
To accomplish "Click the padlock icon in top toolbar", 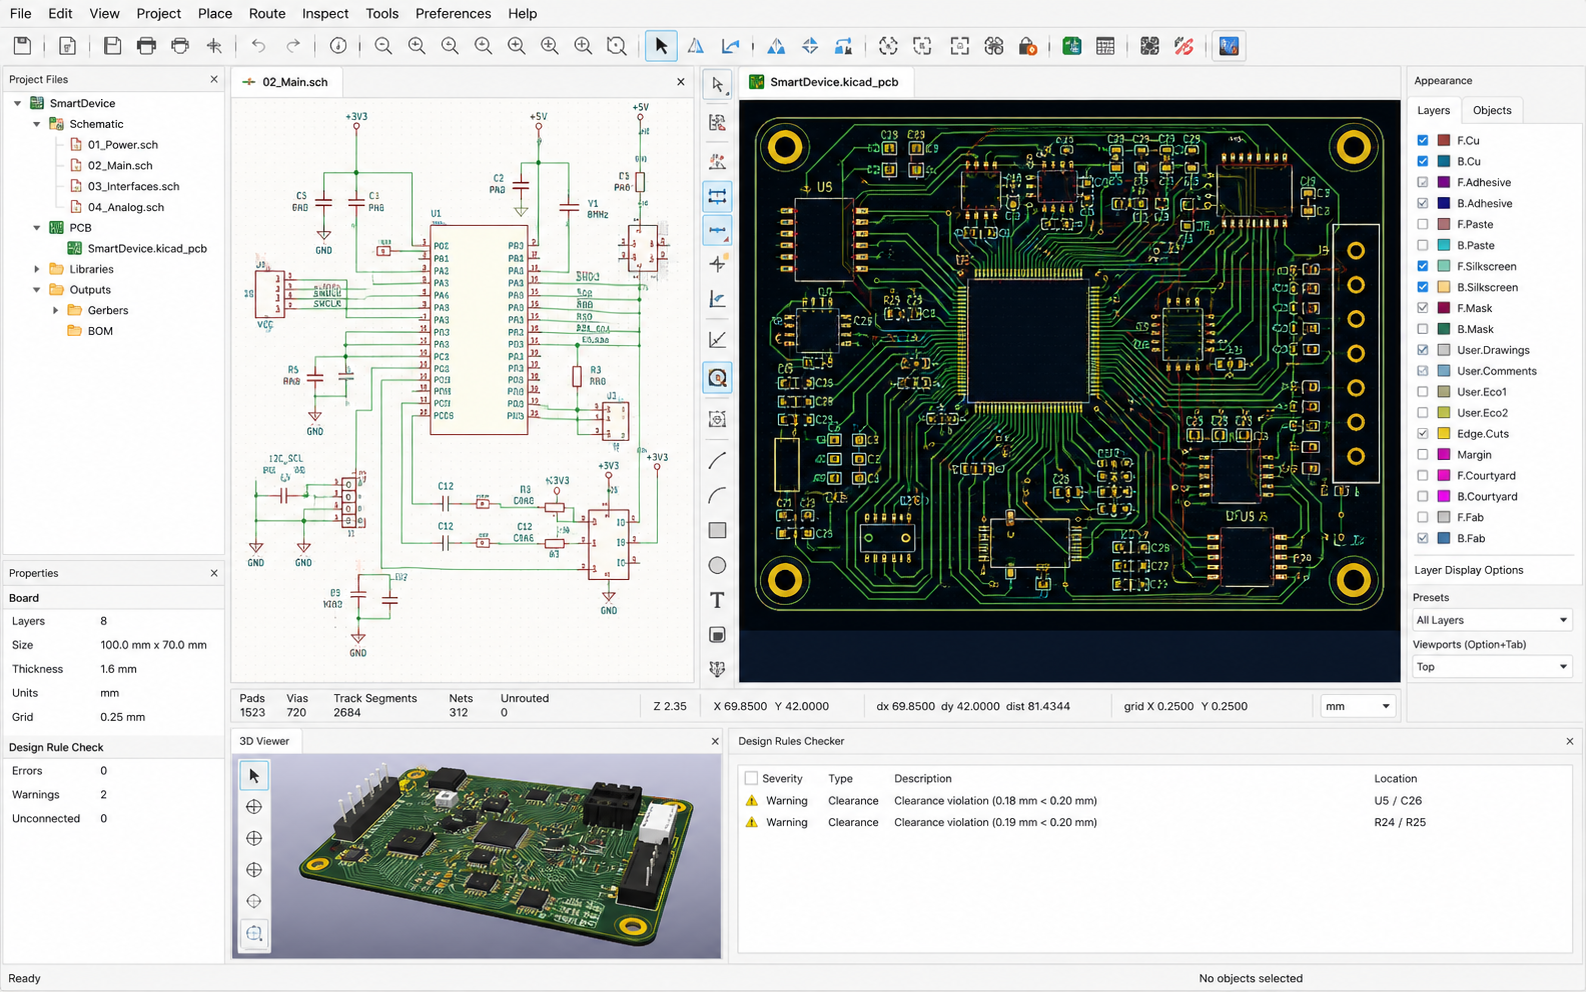I will (x=1027, y=46).
